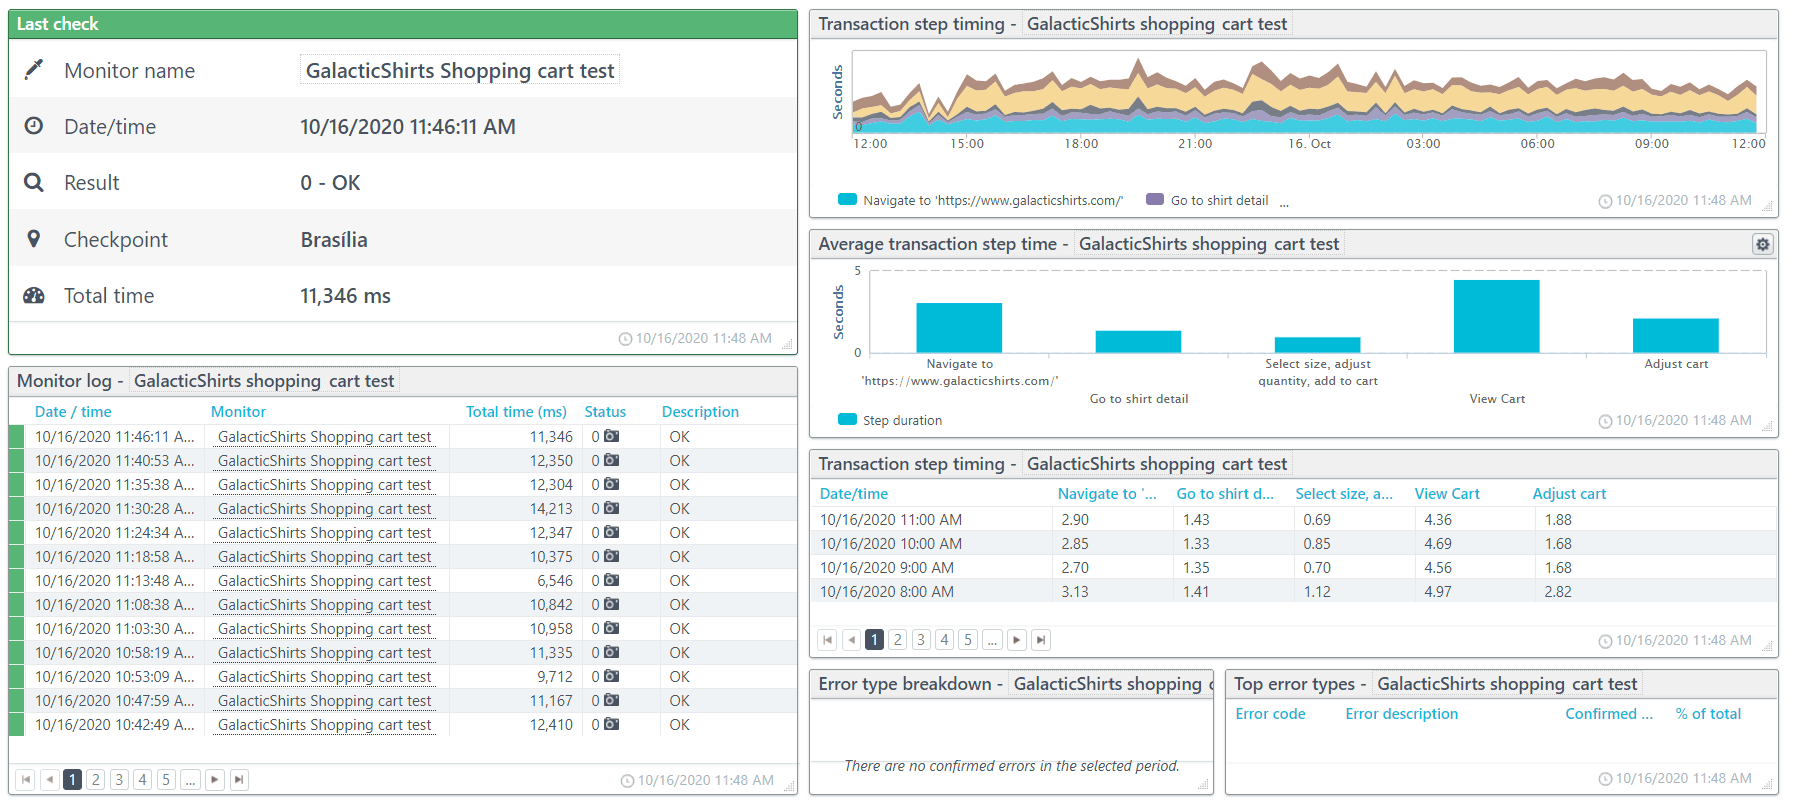Sort Monitor log by Date / time column
This screenshot has width=1793, height=809.
pos(73,412)
